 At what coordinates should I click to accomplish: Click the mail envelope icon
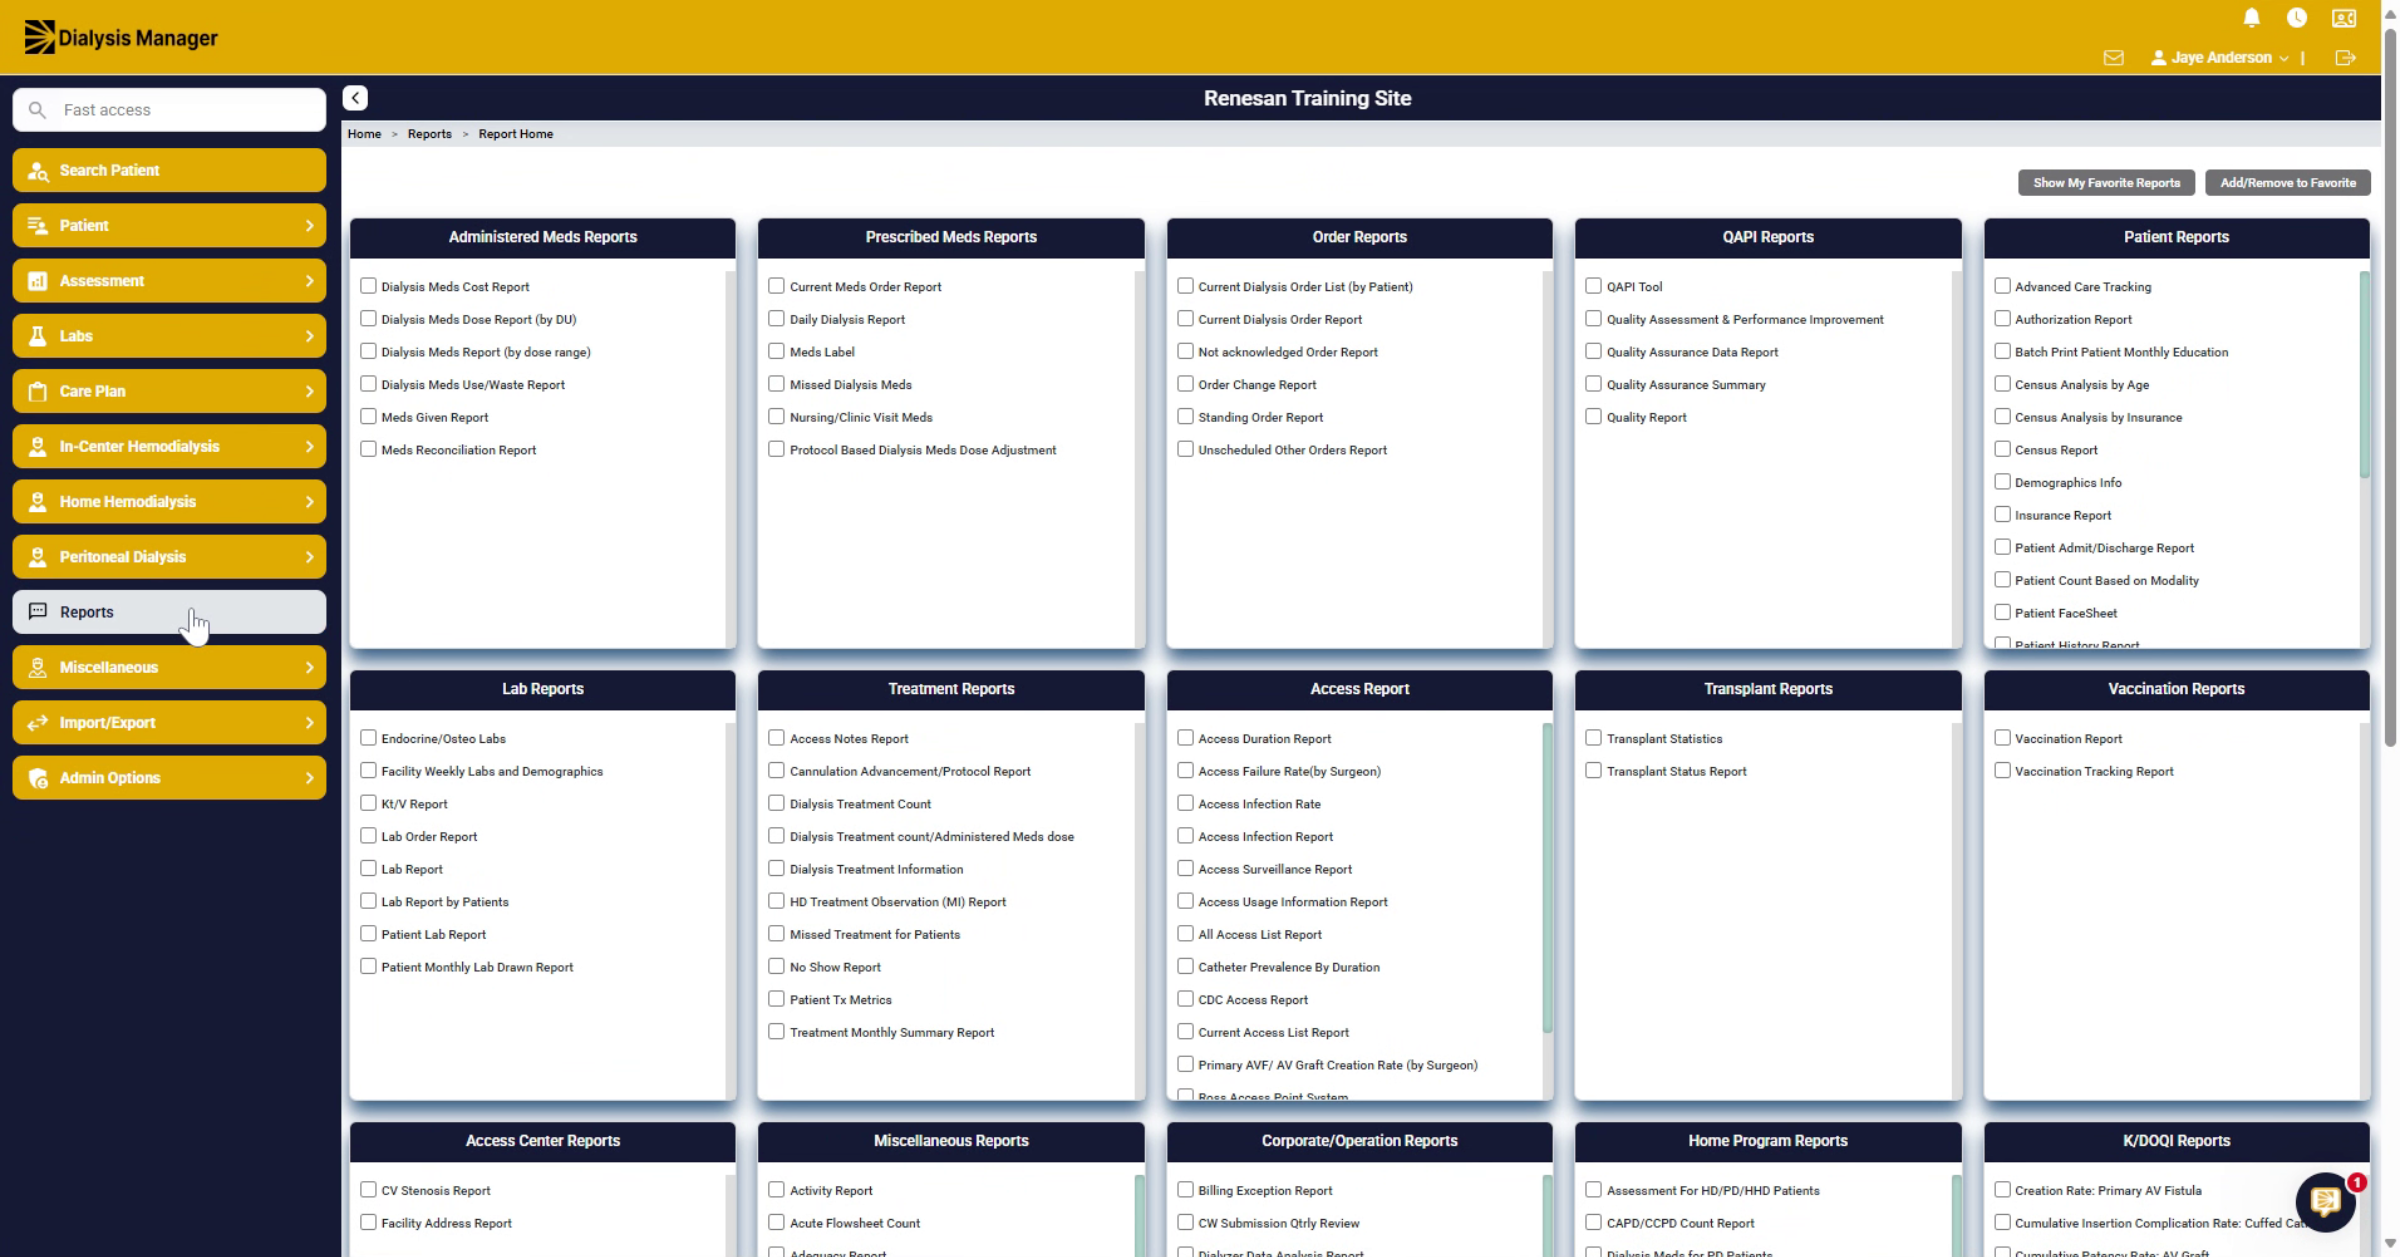point(2113,58)
